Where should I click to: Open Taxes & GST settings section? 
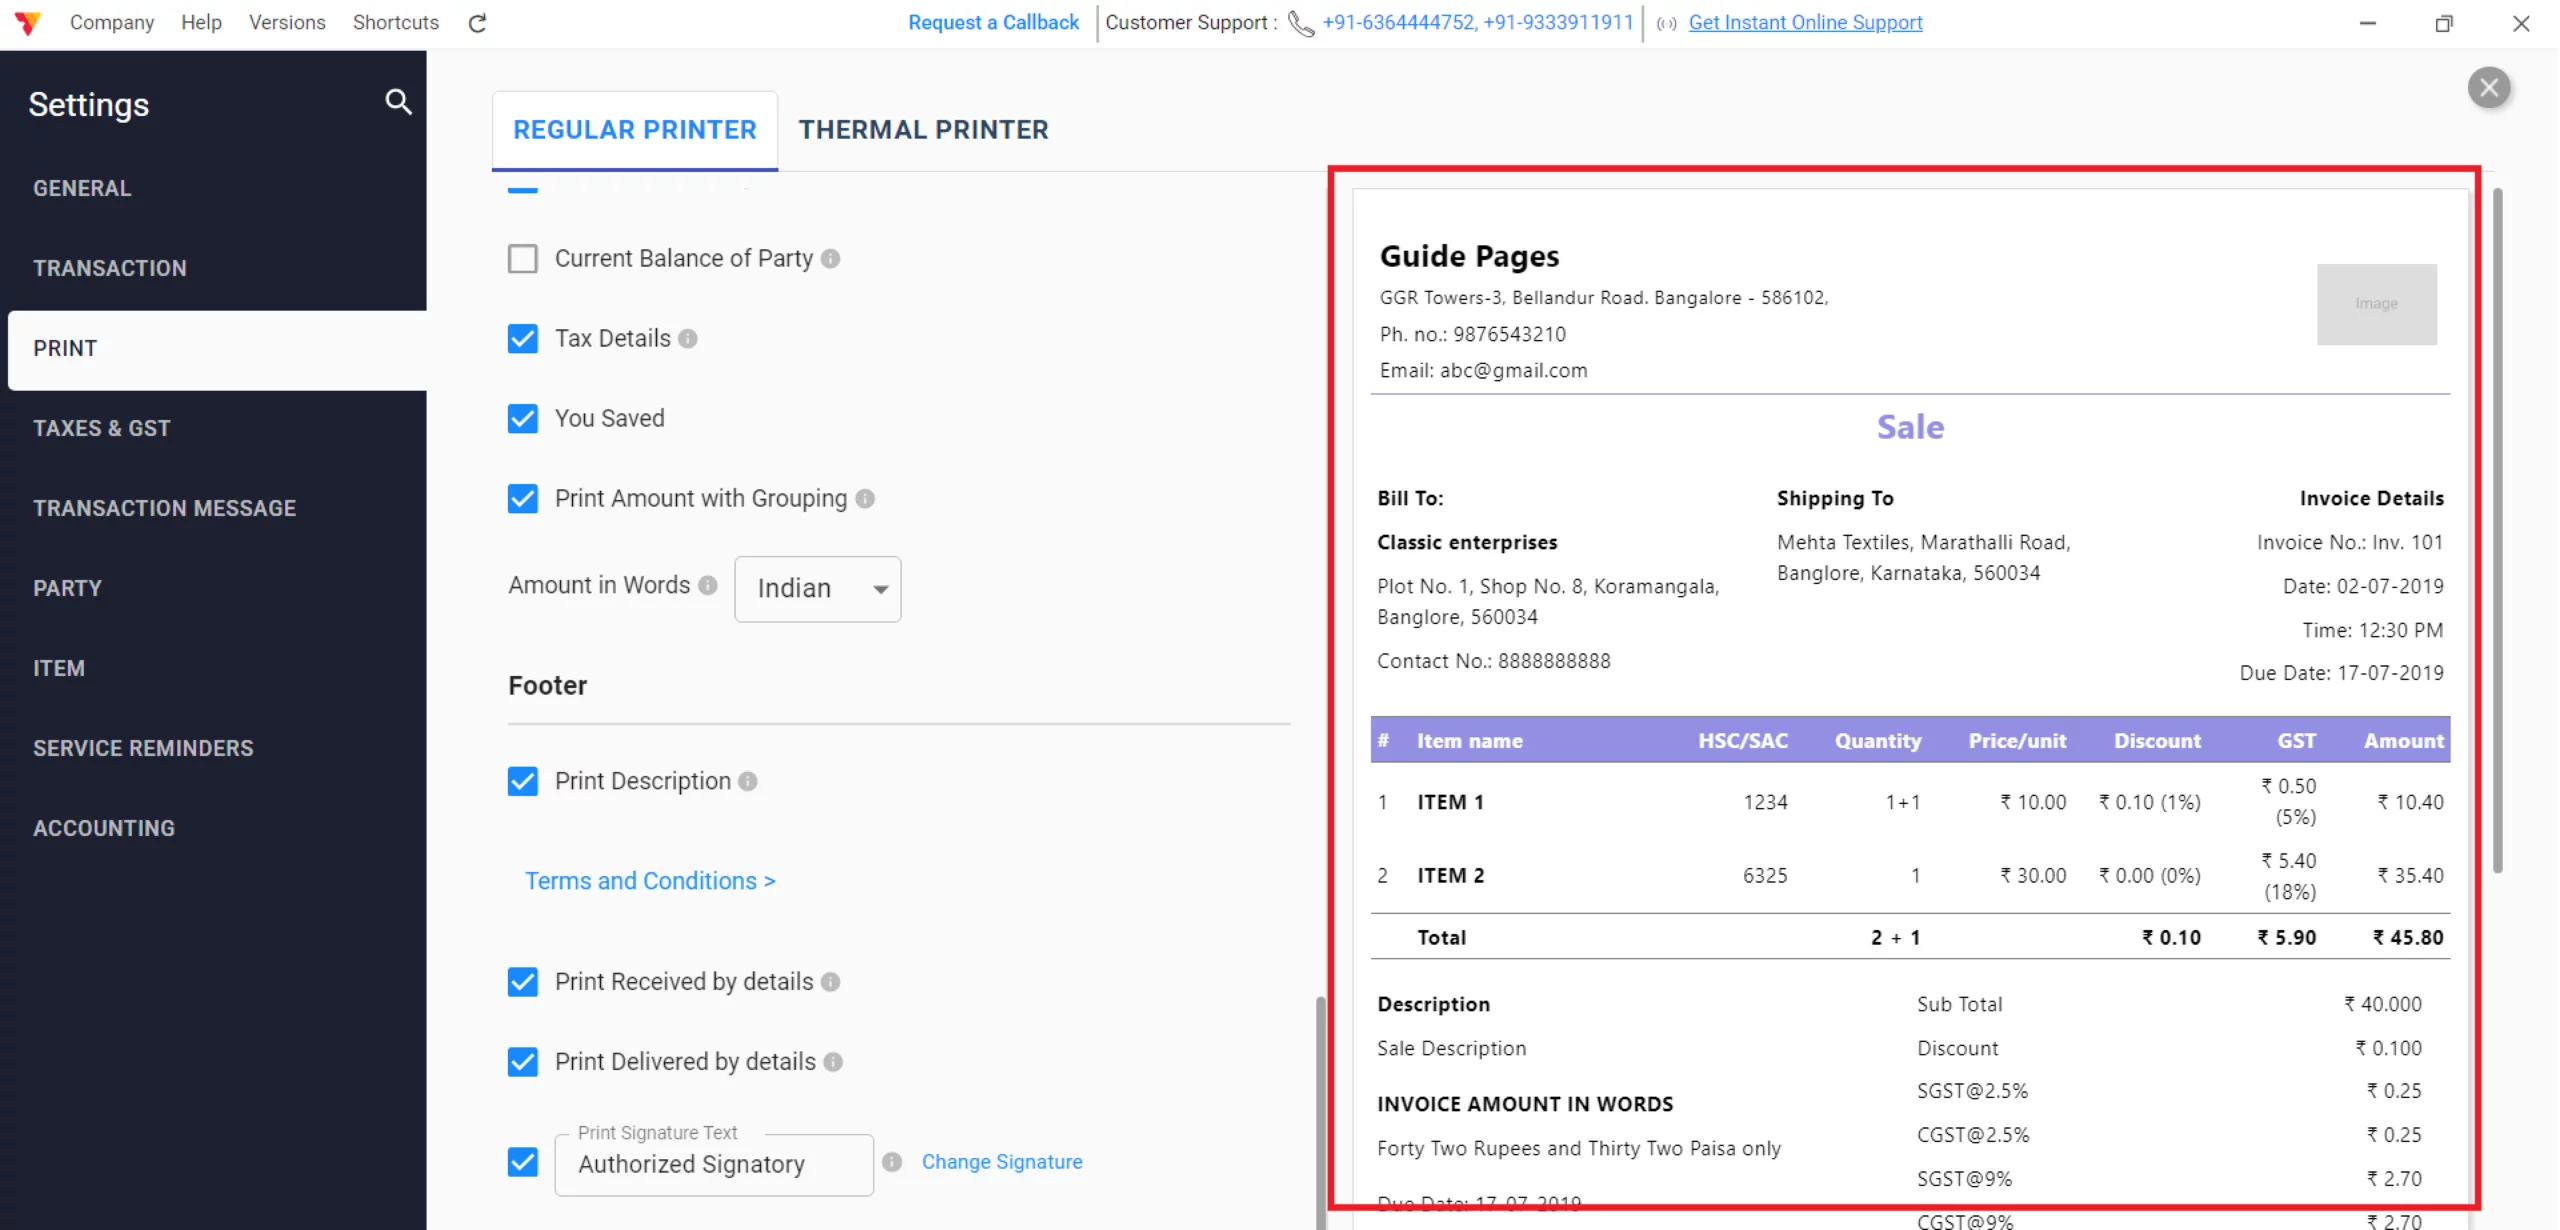pos(102,428)
